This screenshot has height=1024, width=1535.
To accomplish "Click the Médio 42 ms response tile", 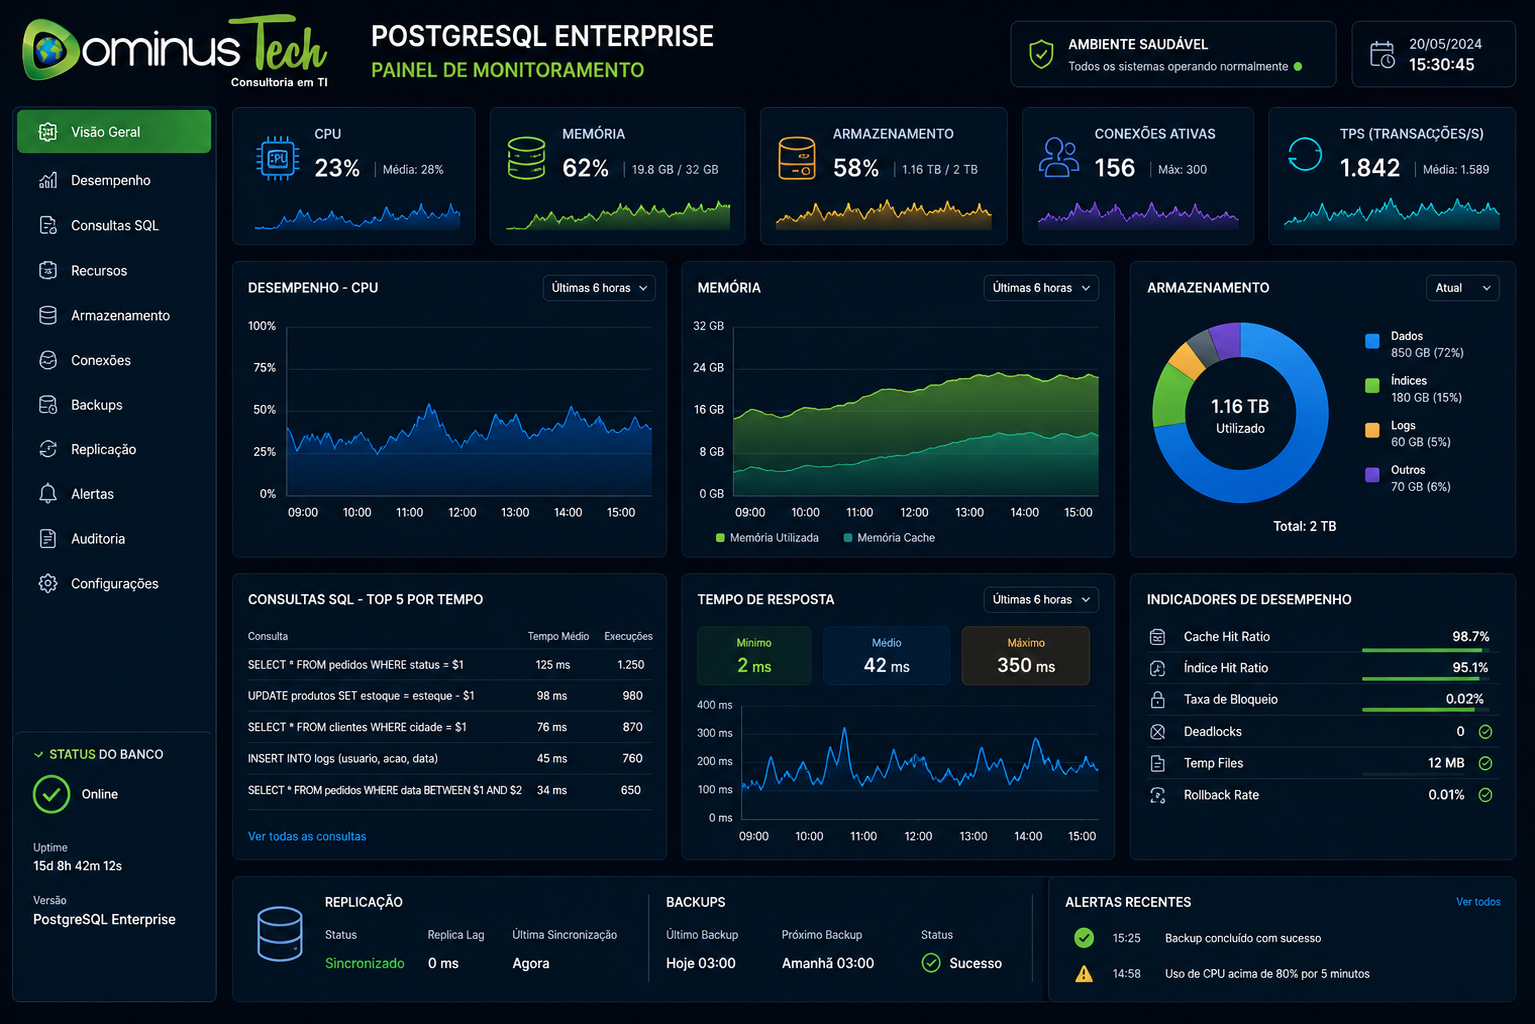I will 886,656.
